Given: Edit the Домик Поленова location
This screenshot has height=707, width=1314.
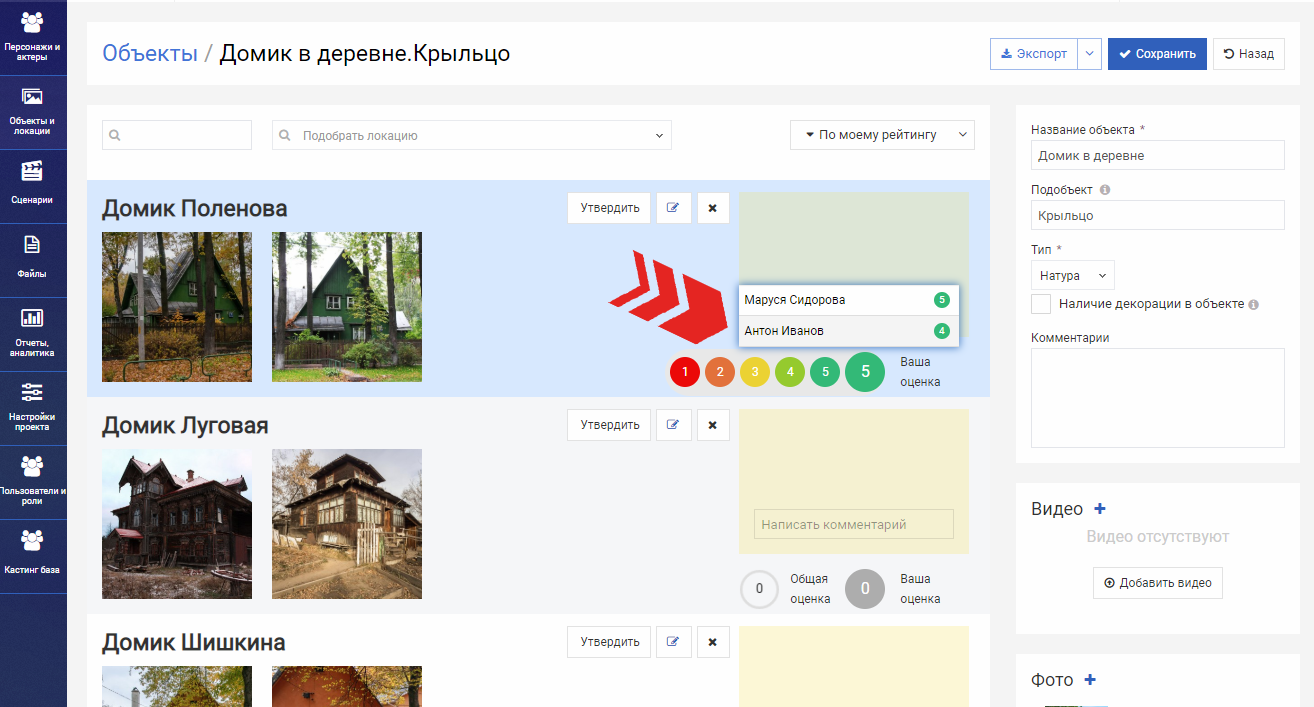Looking at the screenshot, I should (x=674, y=208).
